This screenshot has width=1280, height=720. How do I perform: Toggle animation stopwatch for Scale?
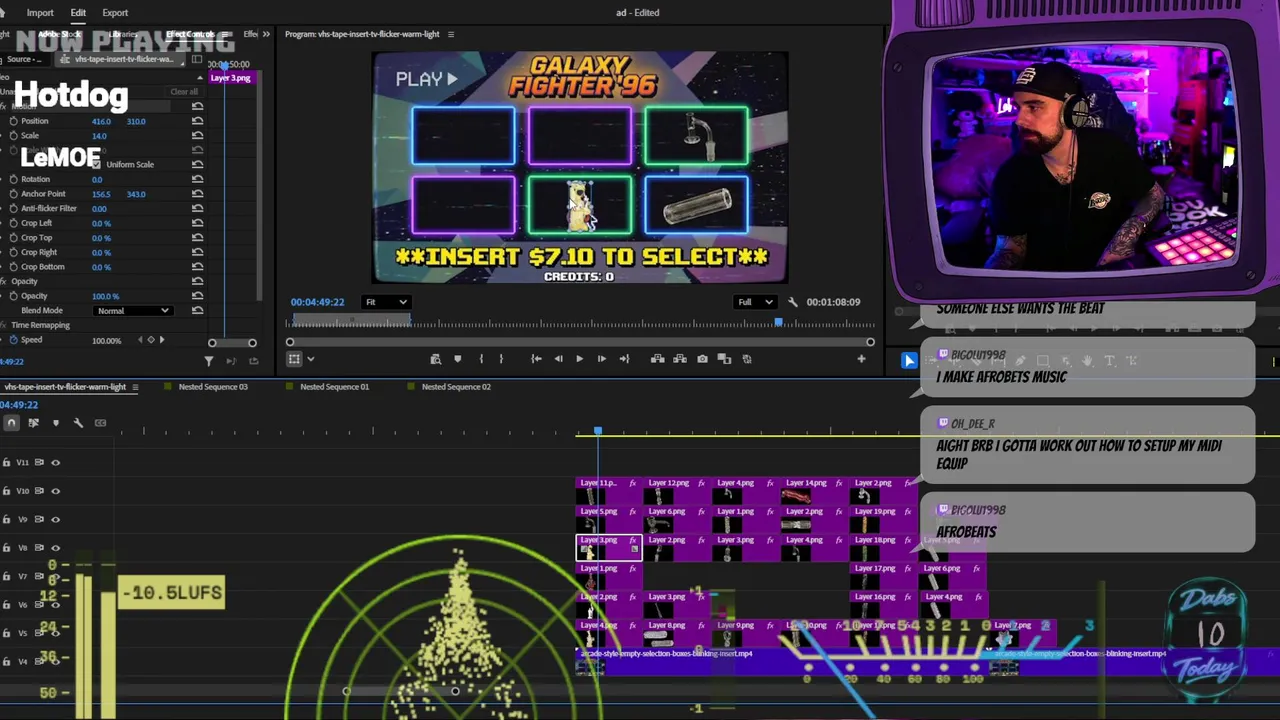[x=13, y=136]
